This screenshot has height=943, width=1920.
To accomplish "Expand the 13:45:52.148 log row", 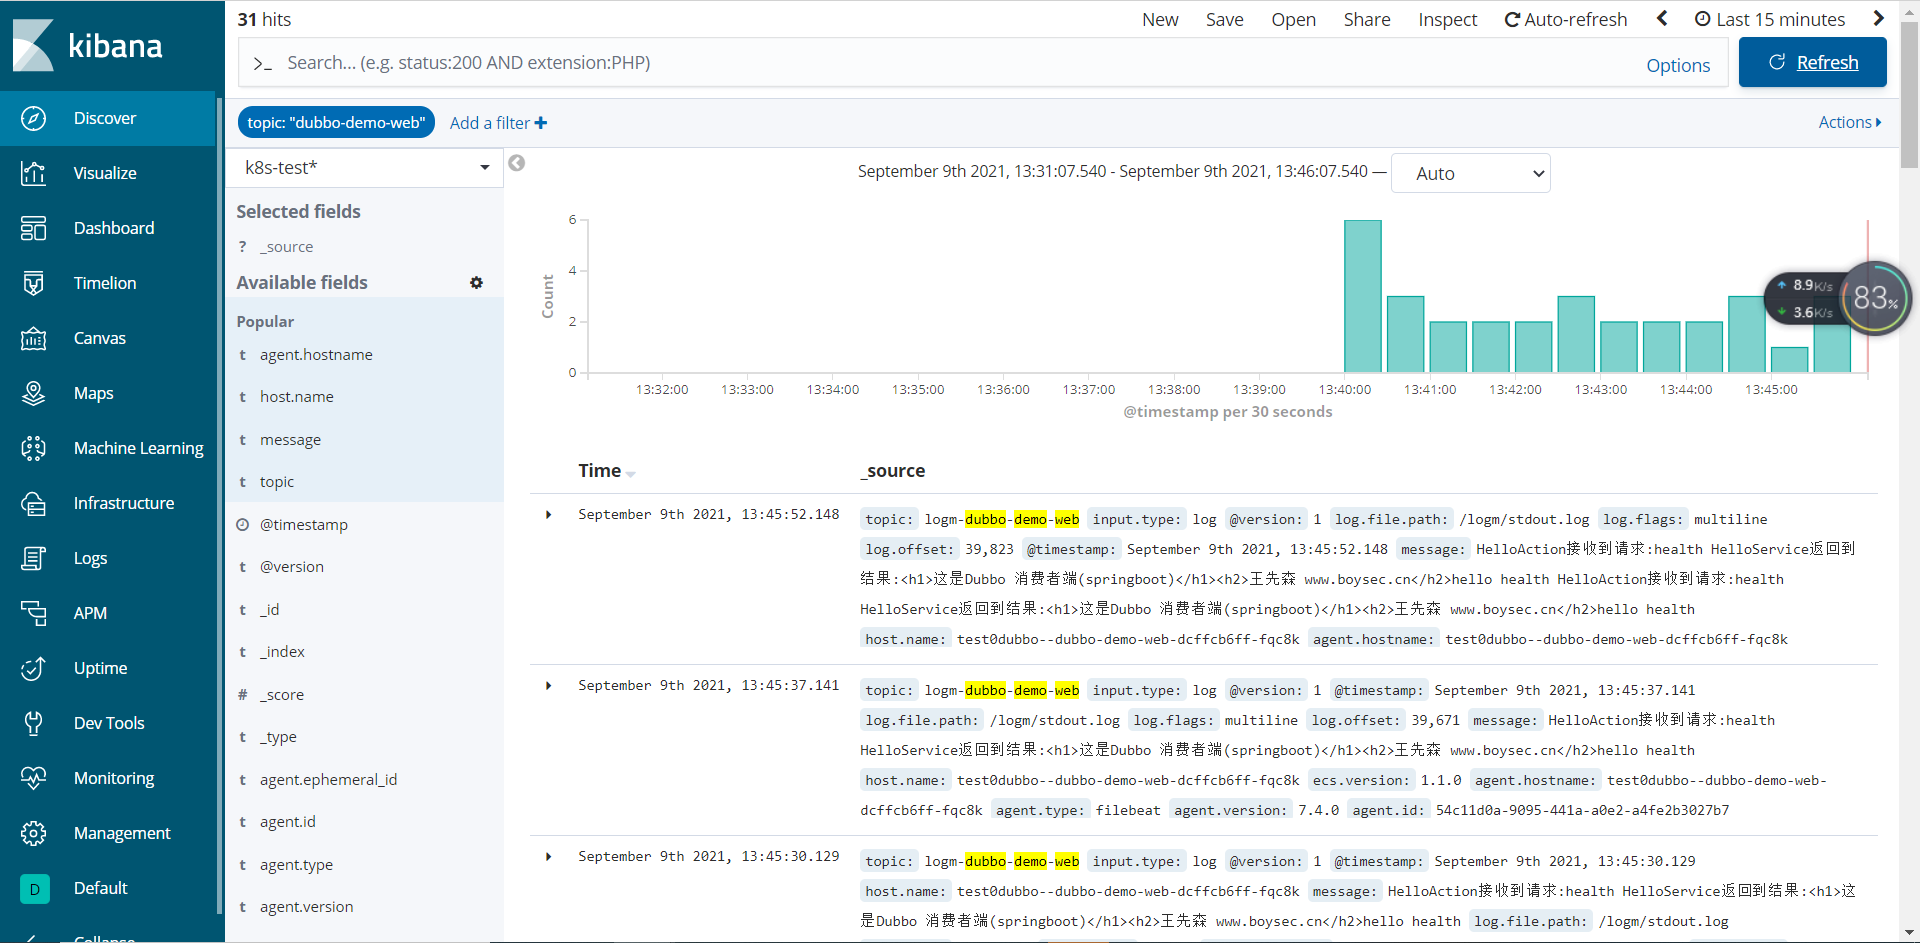I will (x=548, y=515).
